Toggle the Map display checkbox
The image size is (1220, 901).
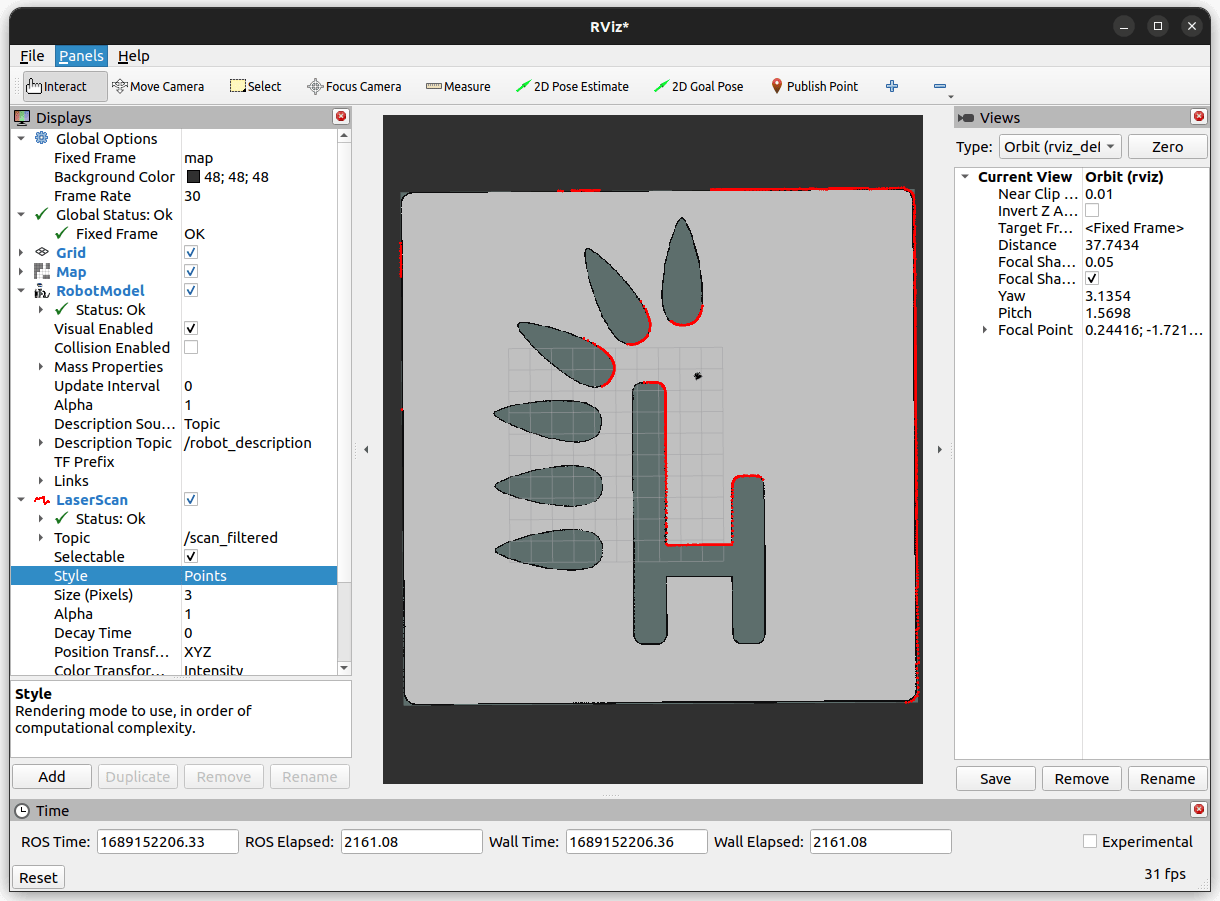(191, 272)
